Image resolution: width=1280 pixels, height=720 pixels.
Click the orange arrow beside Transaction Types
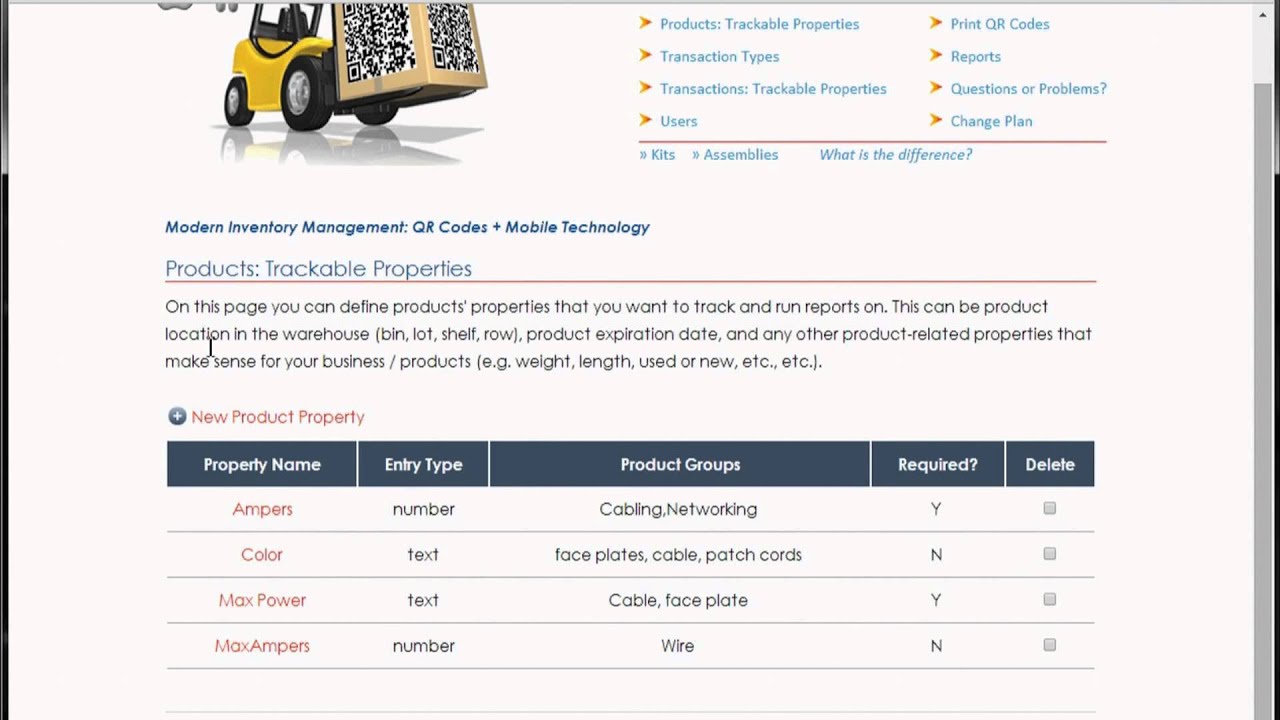pos(645,56)
